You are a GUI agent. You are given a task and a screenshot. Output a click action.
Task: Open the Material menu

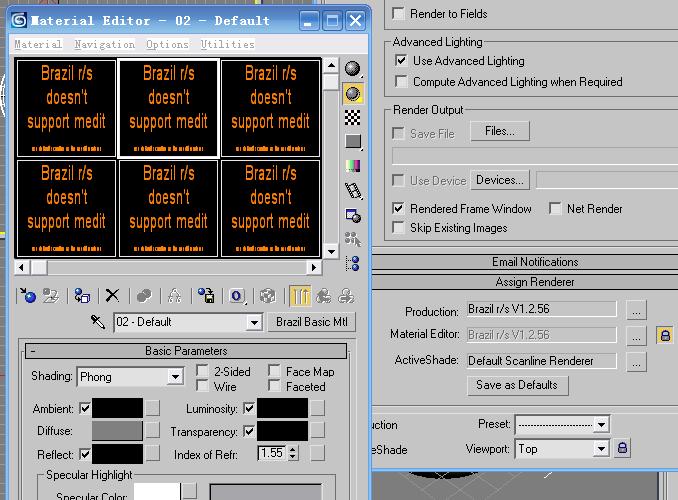(x=38, y=44)
